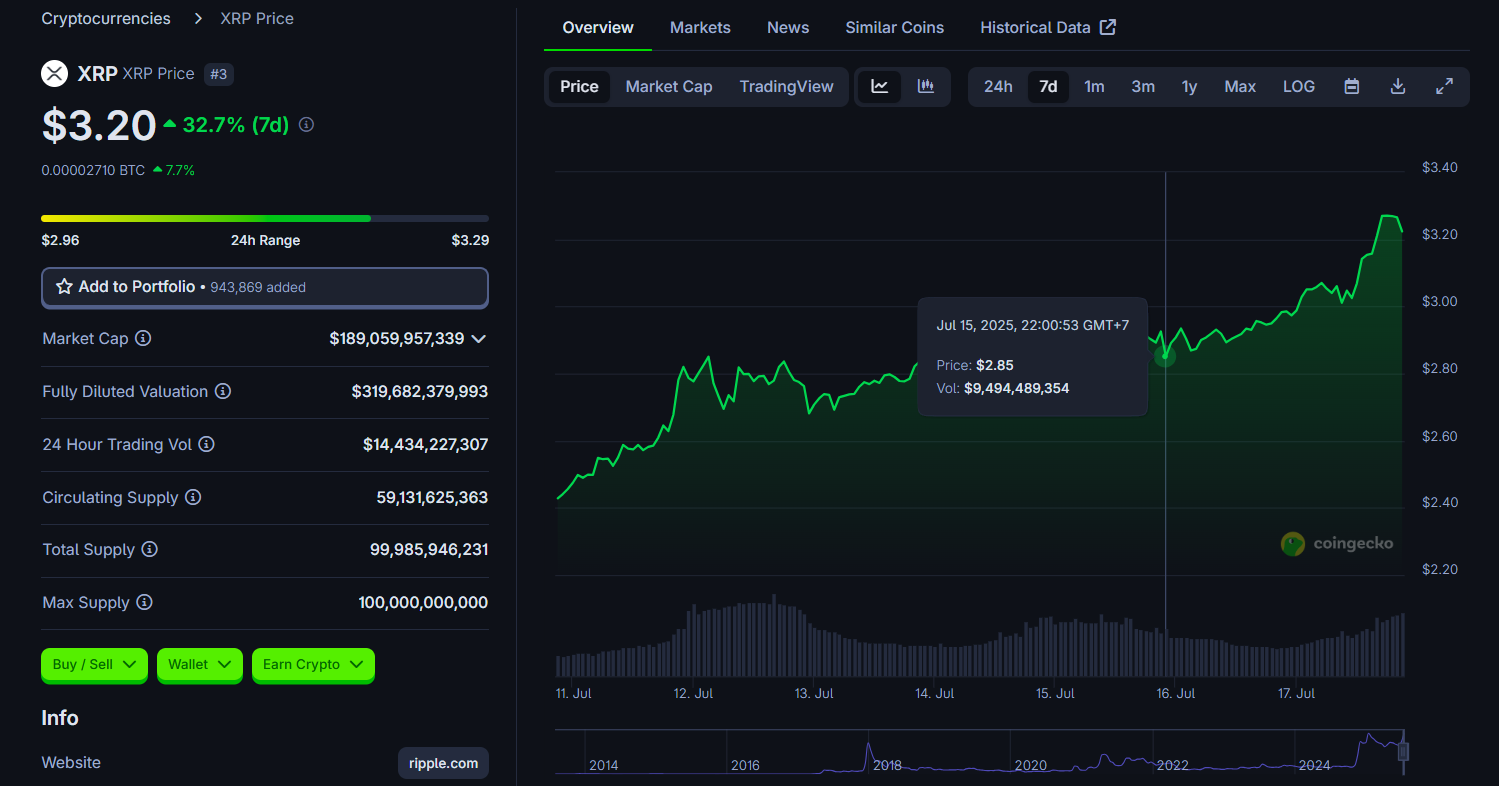Open the Buy / Sell dropdown
This screenshot has height=786, width=1499.
coord(94,664)
